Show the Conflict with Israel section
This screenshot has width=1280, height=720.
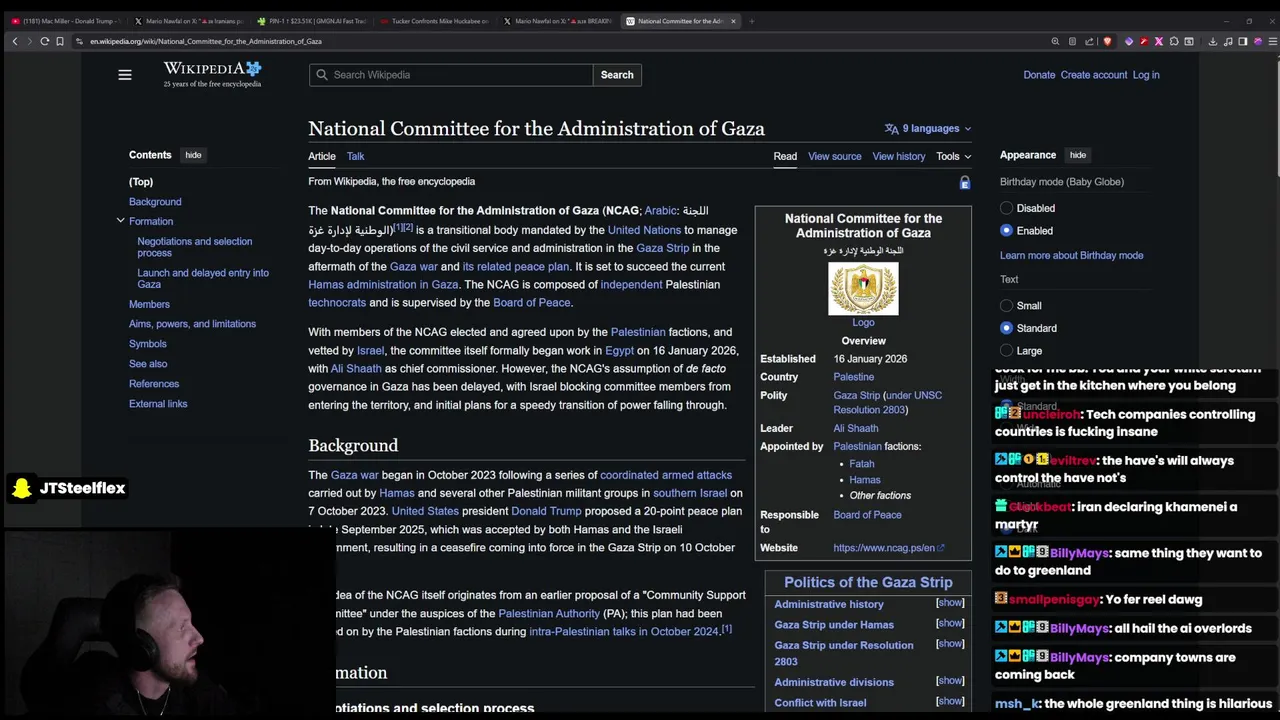(x=949, y=701)
